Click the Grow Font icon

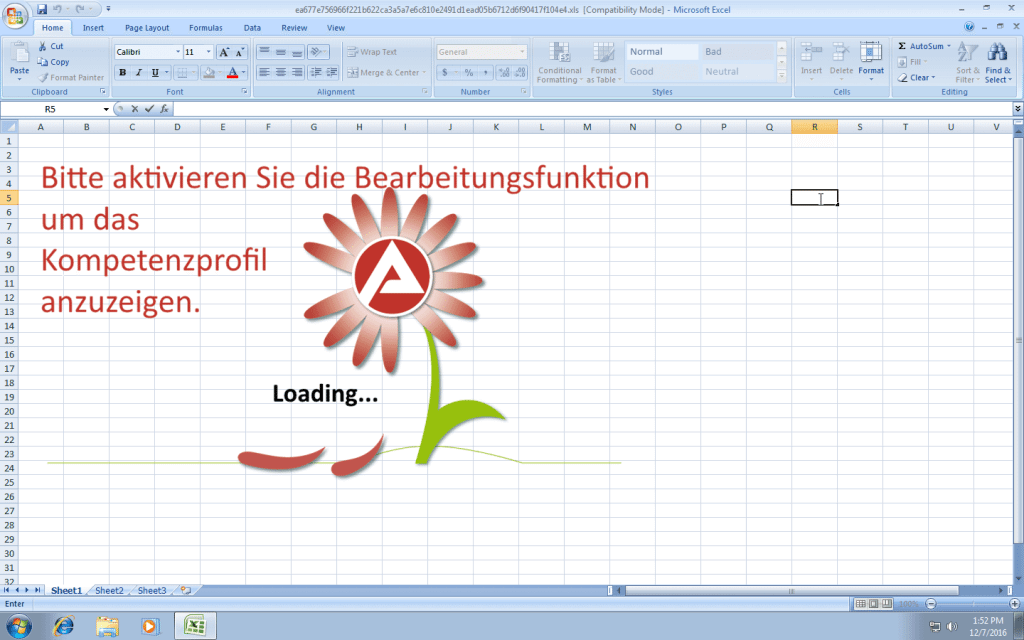click(x=224, y=52)
